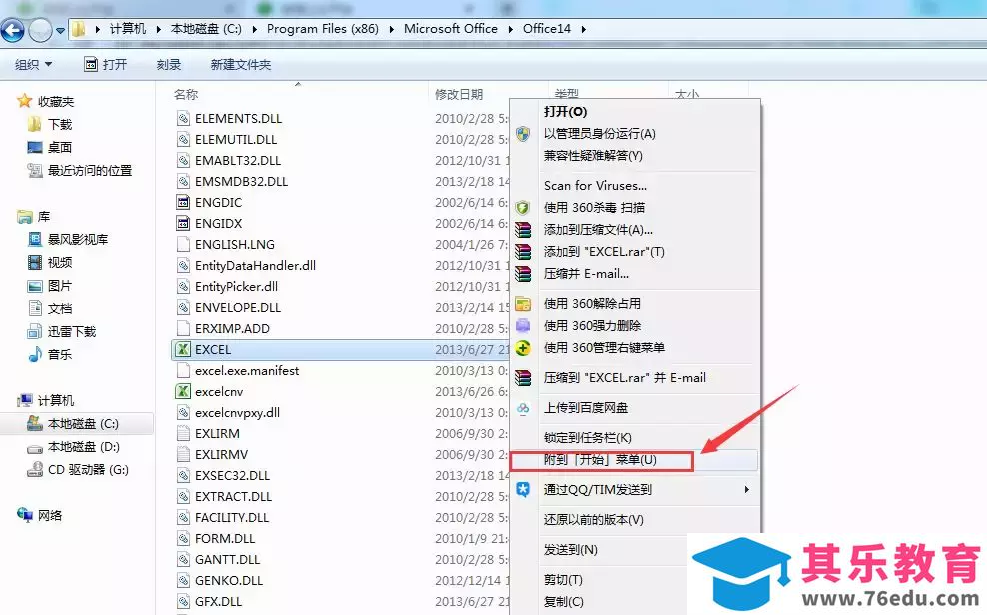Sort files by the 名称 column header
Viewport: 987px width, 615px height.
pyautogui.click(x=186, y=94)
